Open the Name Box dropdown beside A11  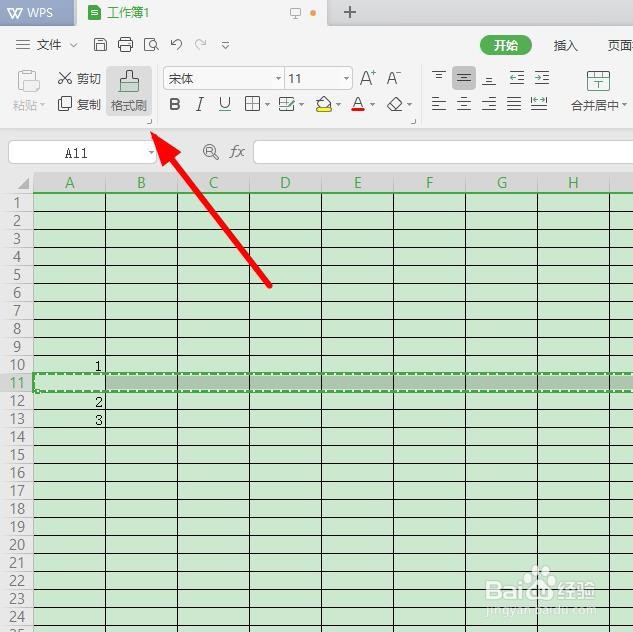[151, 152]
